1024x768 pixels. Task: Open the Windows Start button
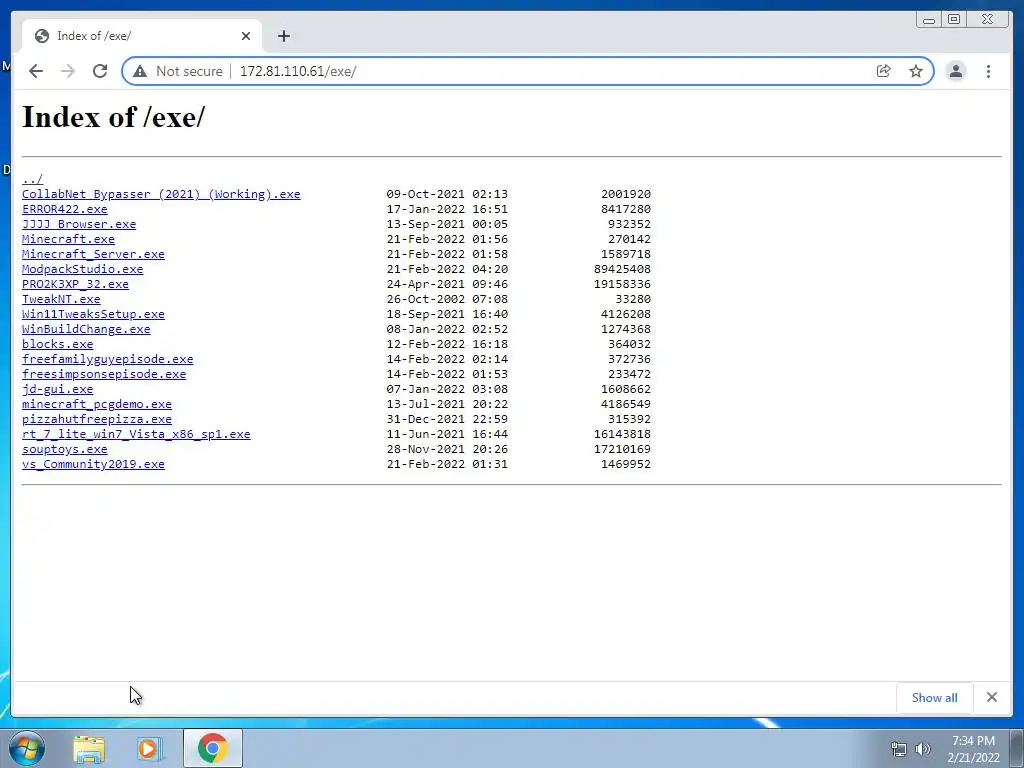[27, 748]
